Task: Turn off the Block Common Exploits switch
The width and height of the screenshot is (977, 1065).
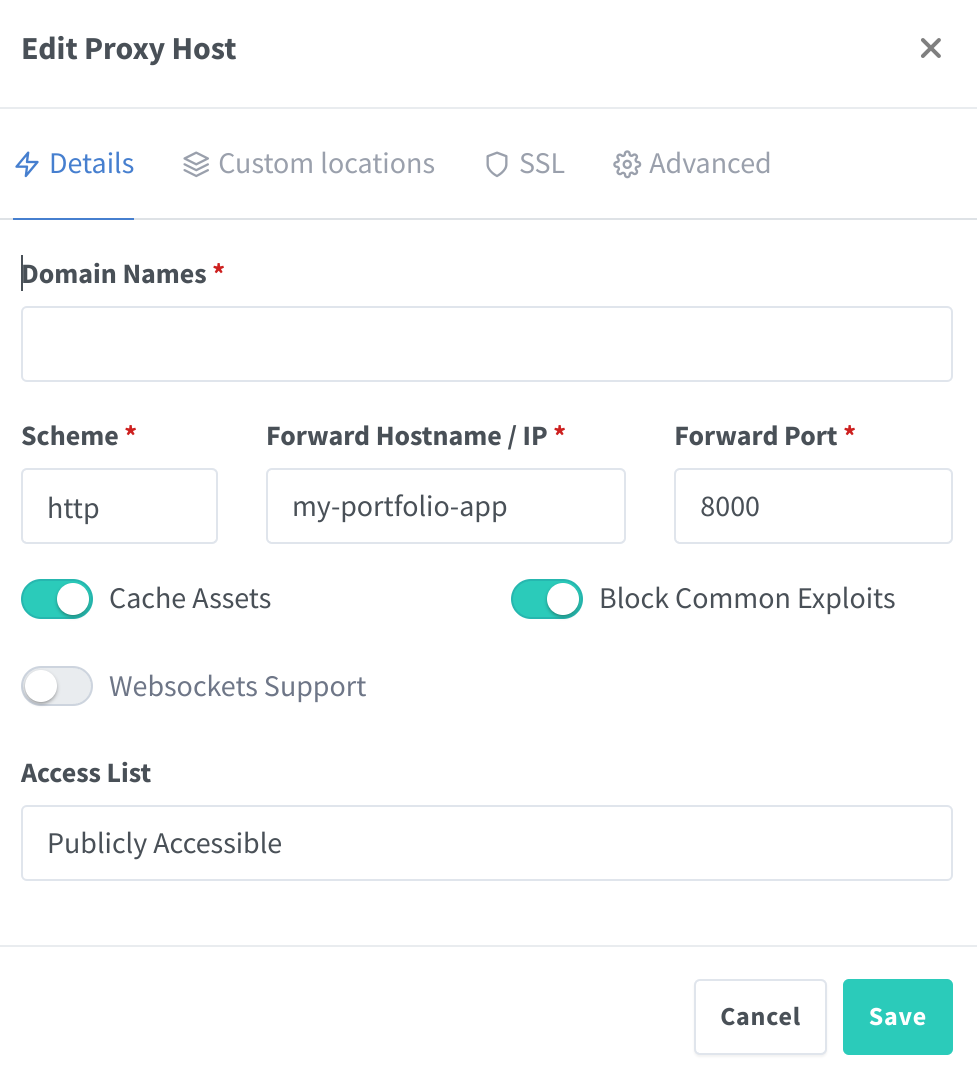Action: pyautogui.click(x=547, y=599)
